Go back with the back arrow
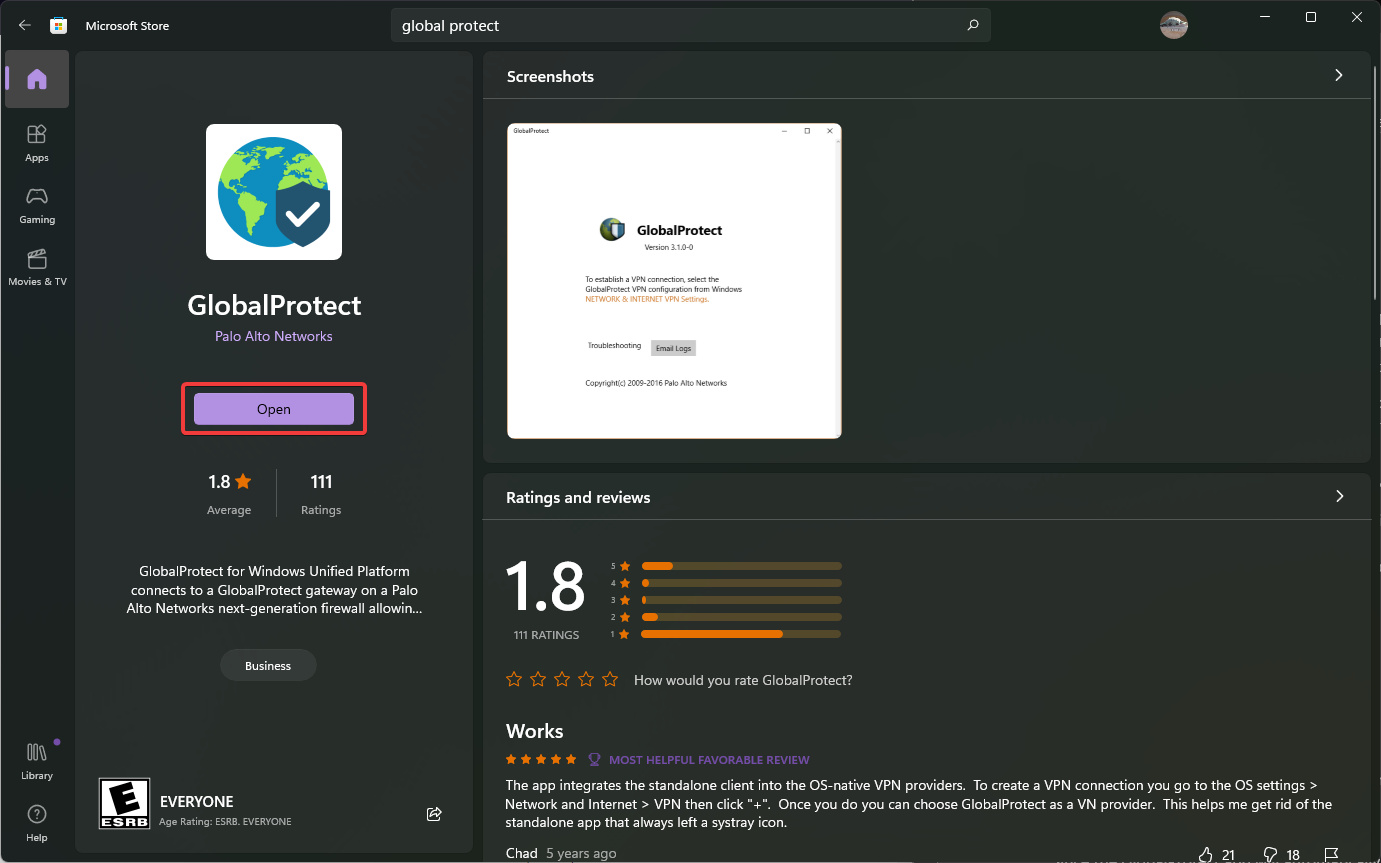Image resolution: width=1381 pixels, height=863 pixels. tap(25, 25)
